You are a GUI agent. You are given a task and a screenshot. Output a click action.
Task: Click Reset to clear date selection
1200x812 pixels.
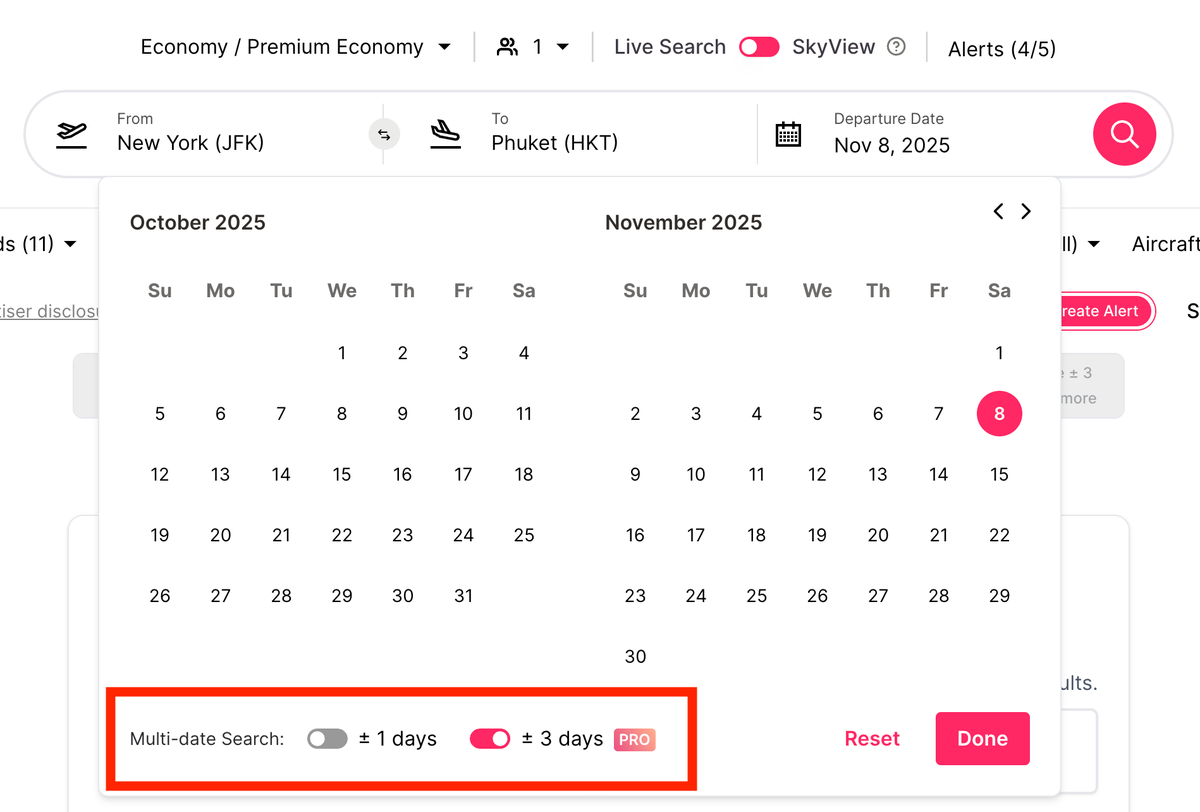coord(872,739)
